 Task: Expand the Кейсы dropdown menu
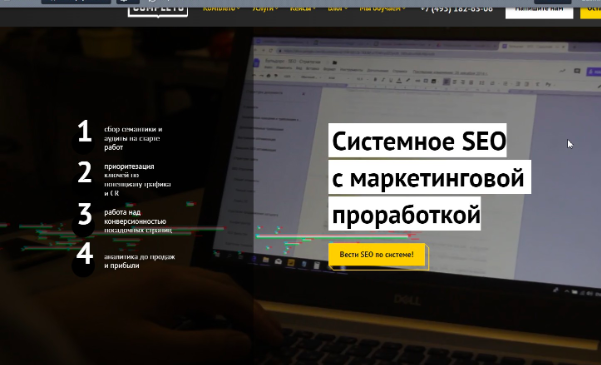coord(303,9)
